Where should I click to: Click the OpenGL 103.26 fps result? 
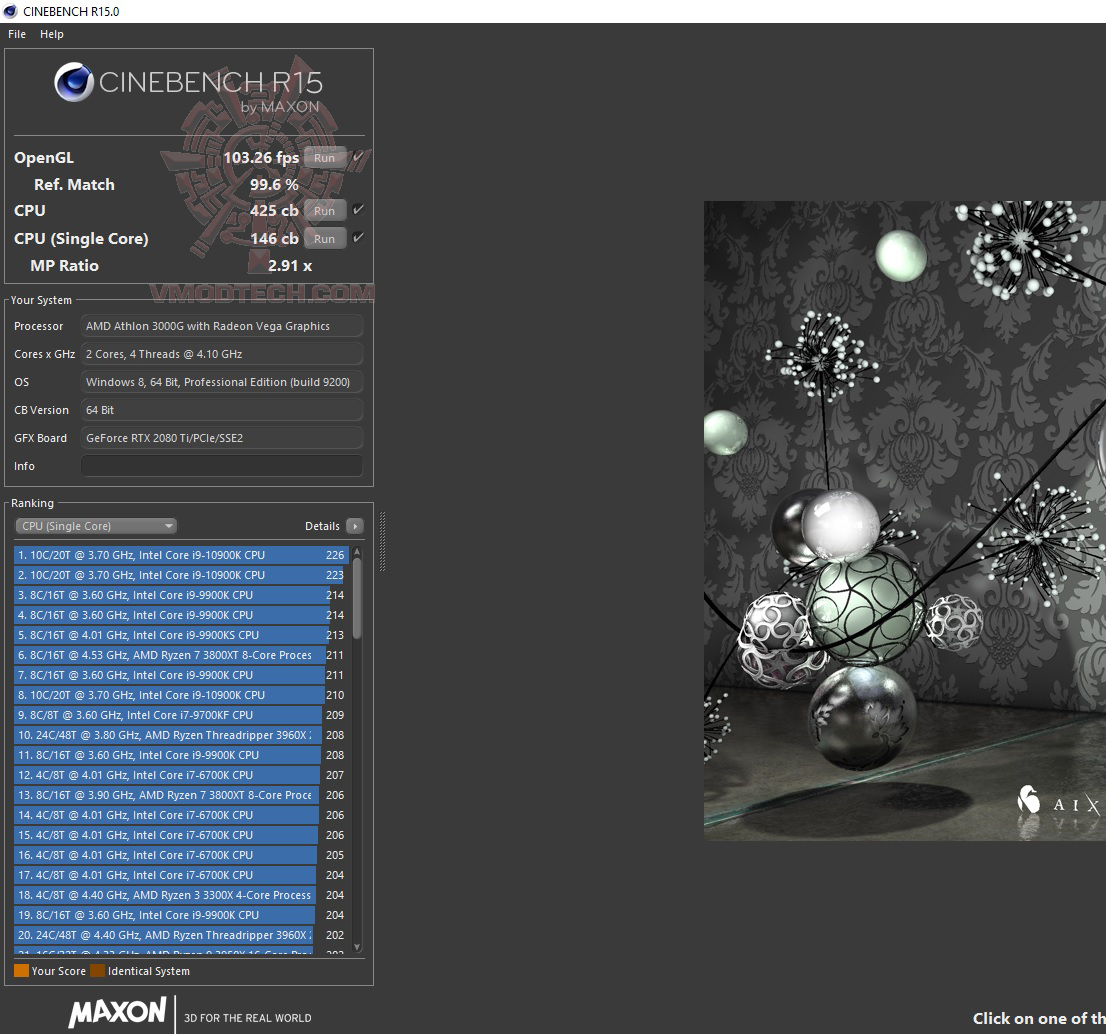pyautogui.click(x=261, y=157)
